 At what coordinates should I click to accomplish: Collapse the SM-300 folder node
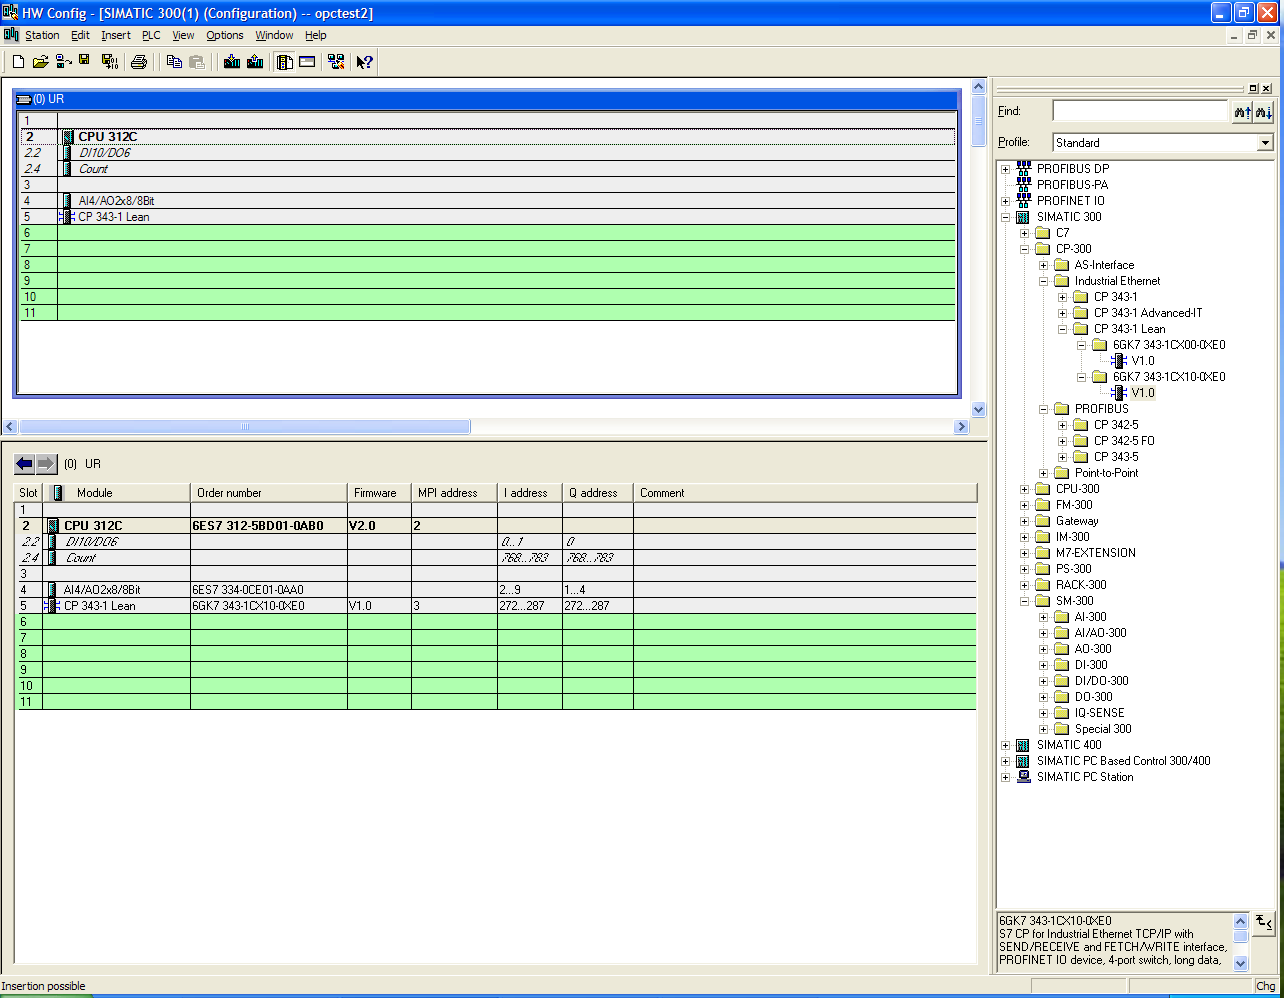[1025, 601]
